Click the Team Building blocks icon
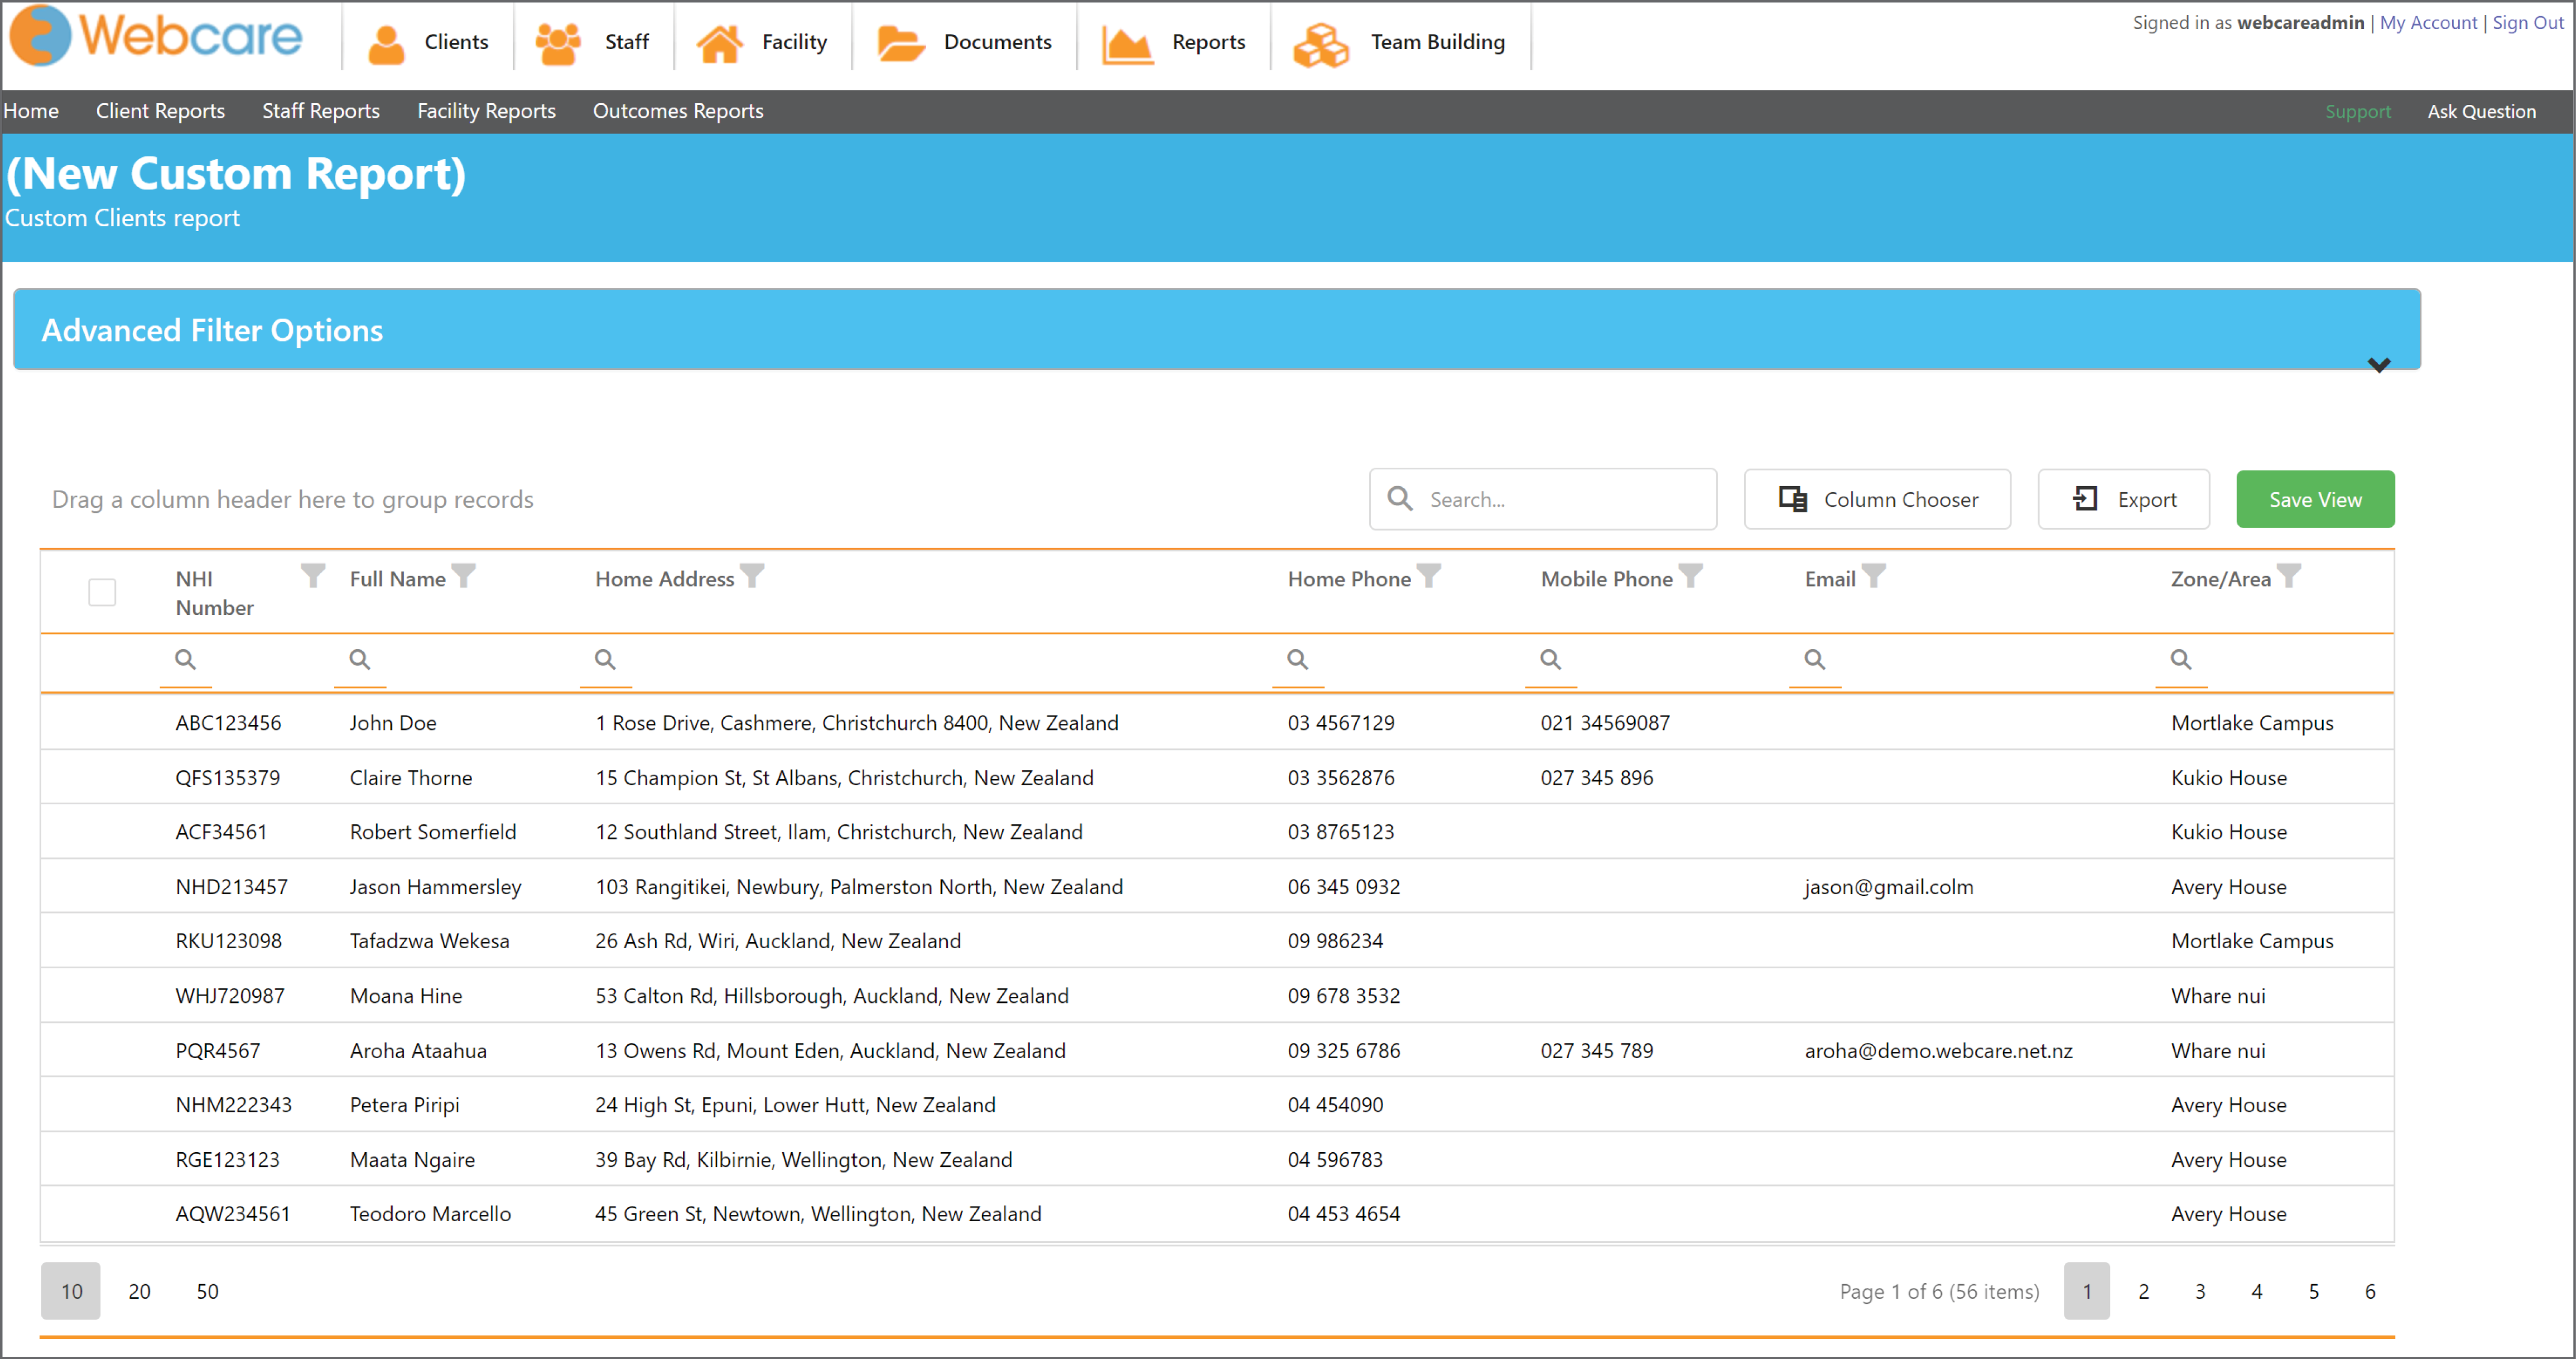The width and height of the screenshot is (2576, 1359). coord(1320,44)
